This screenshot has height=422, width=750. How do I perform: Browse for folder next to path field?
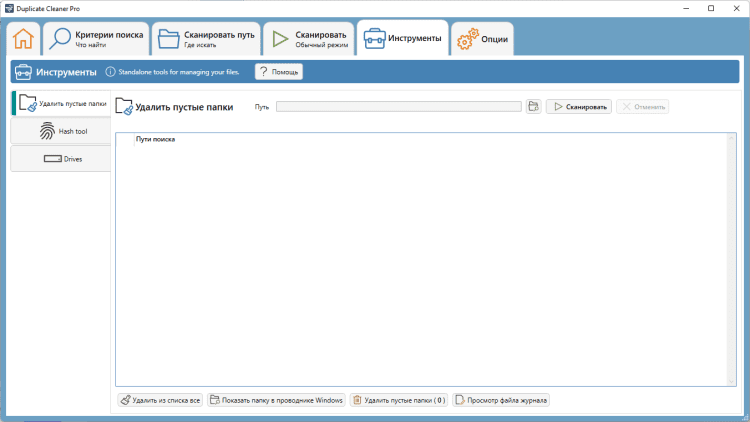(533, 107)
